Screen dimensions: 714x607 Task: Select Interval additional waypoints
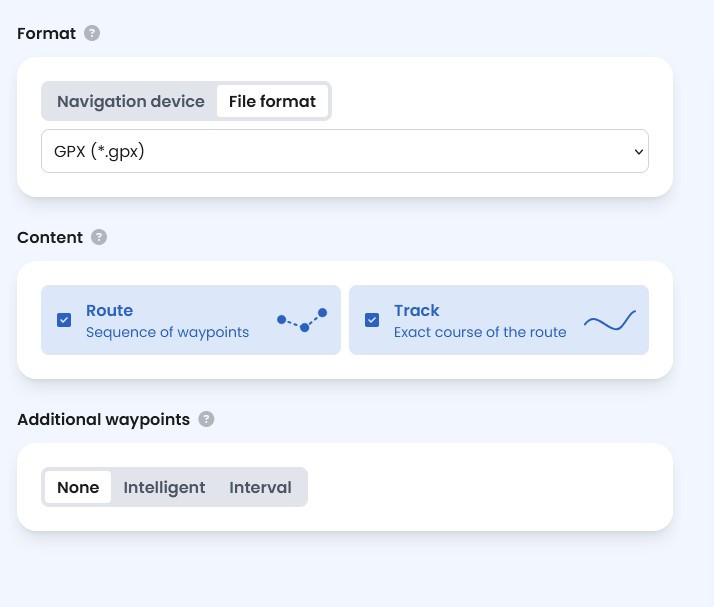[x=260, y=487]
